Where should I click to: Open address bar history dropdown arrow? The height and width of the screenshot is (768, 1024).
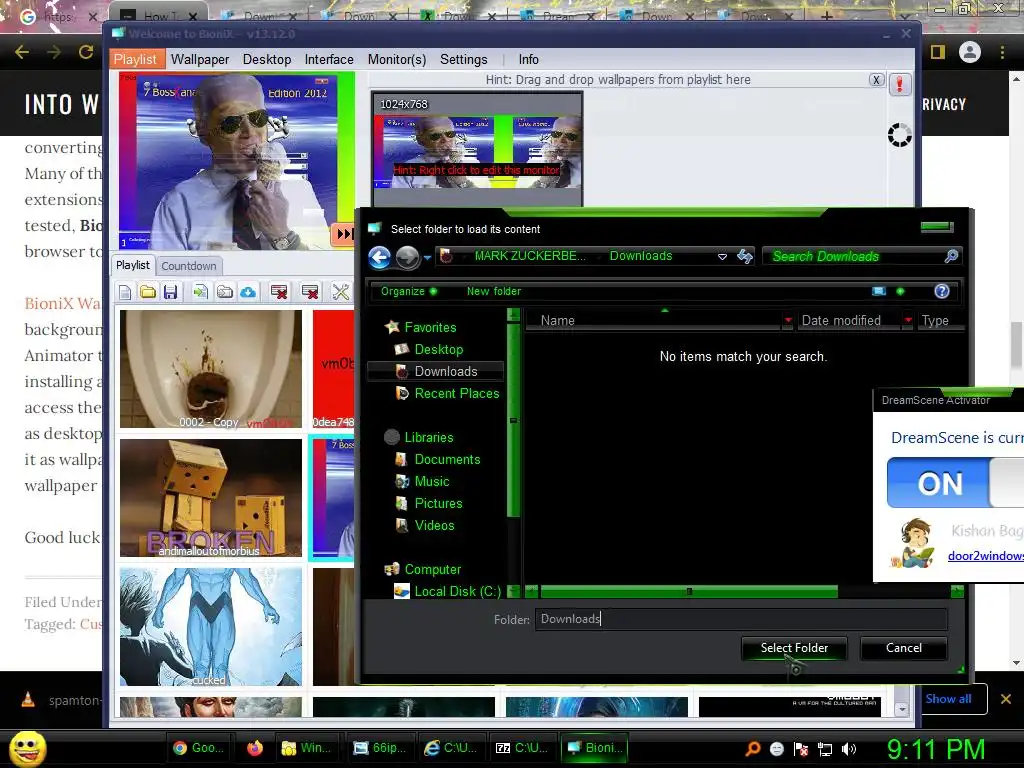(722, 257)
